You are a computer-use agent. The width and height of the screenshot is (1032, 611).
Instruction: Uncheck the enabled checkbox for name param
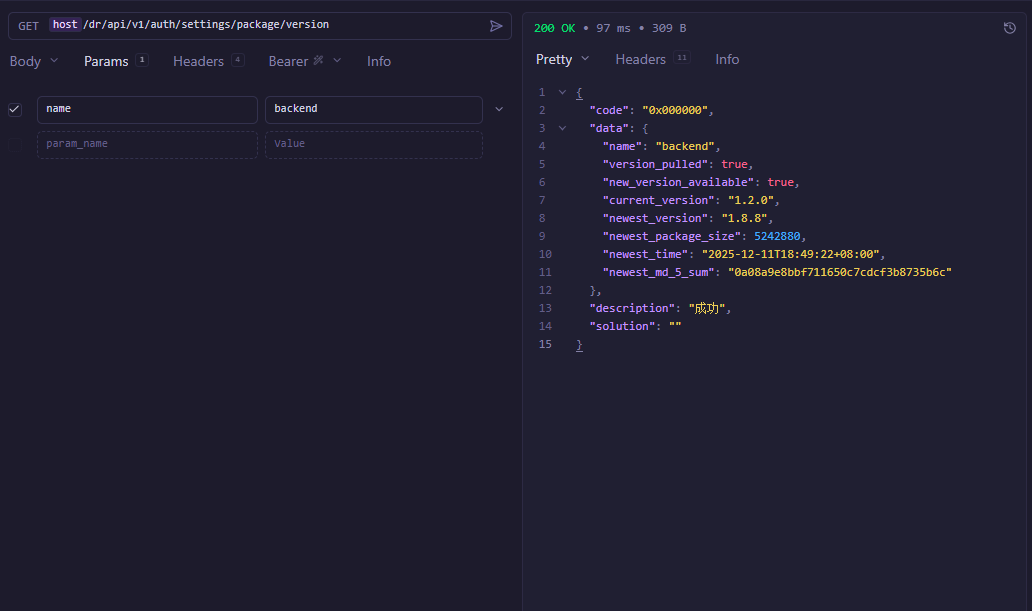pyautogui.click(x=15, y=109)
